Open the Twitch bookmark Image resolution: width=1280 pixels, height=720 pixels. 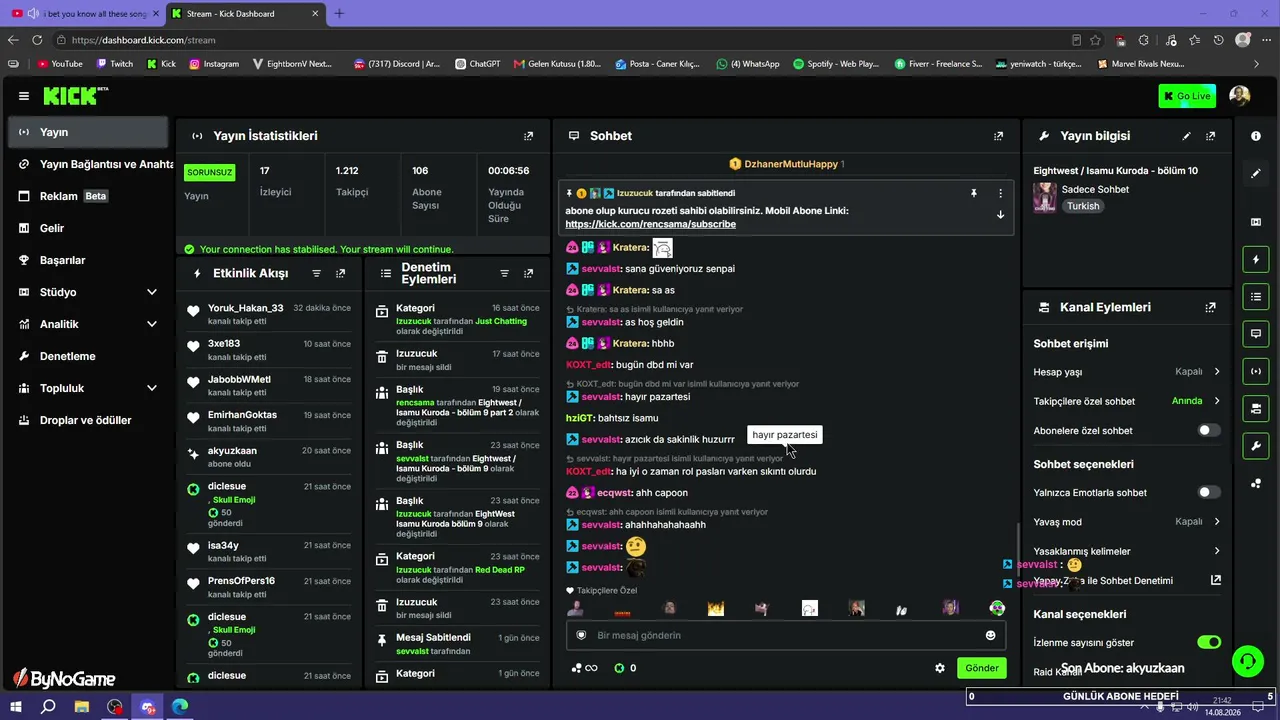(x=113, y=64)
